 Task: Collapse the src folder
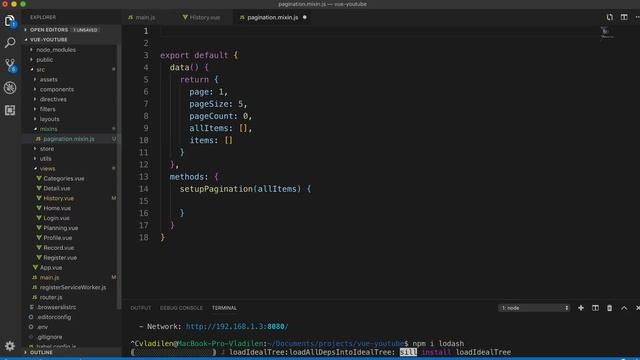point(40,69)
